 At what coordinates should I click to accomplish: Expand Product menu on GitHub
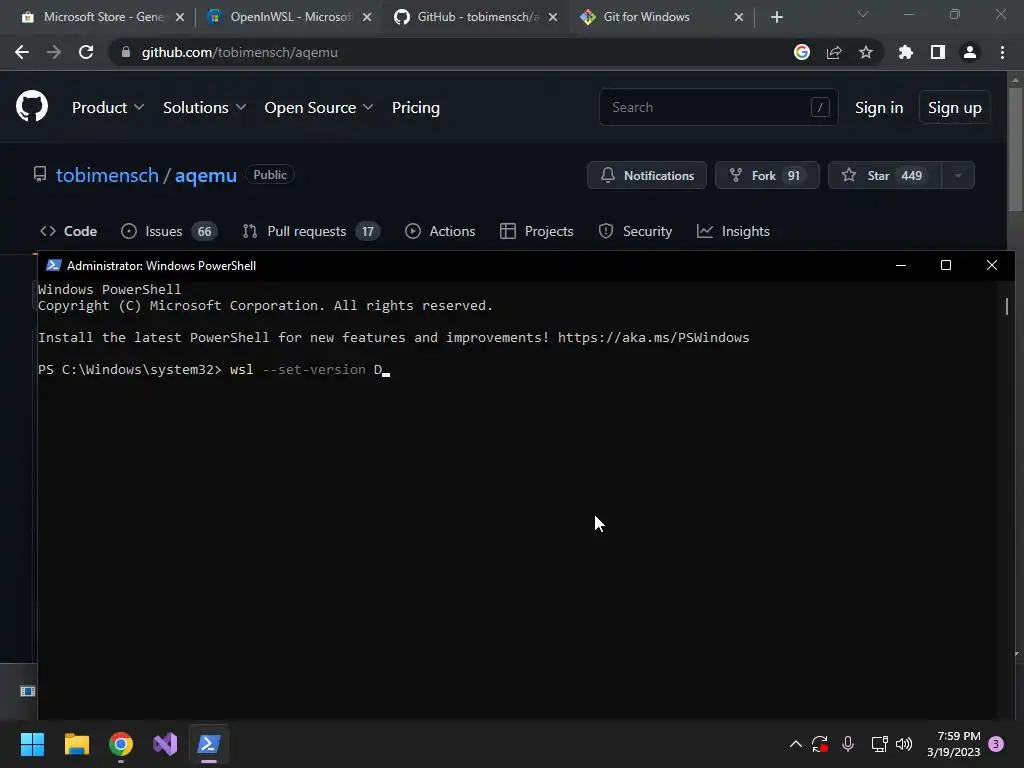[108, 108]
